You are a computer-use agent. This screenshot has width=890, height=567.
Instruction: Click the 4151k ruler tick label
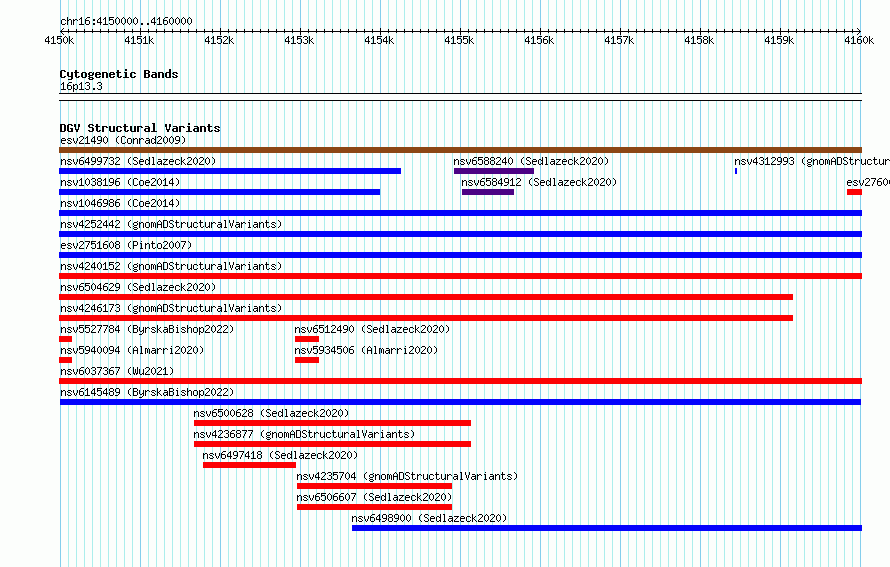pyautogui.click(x=139, y=40)
